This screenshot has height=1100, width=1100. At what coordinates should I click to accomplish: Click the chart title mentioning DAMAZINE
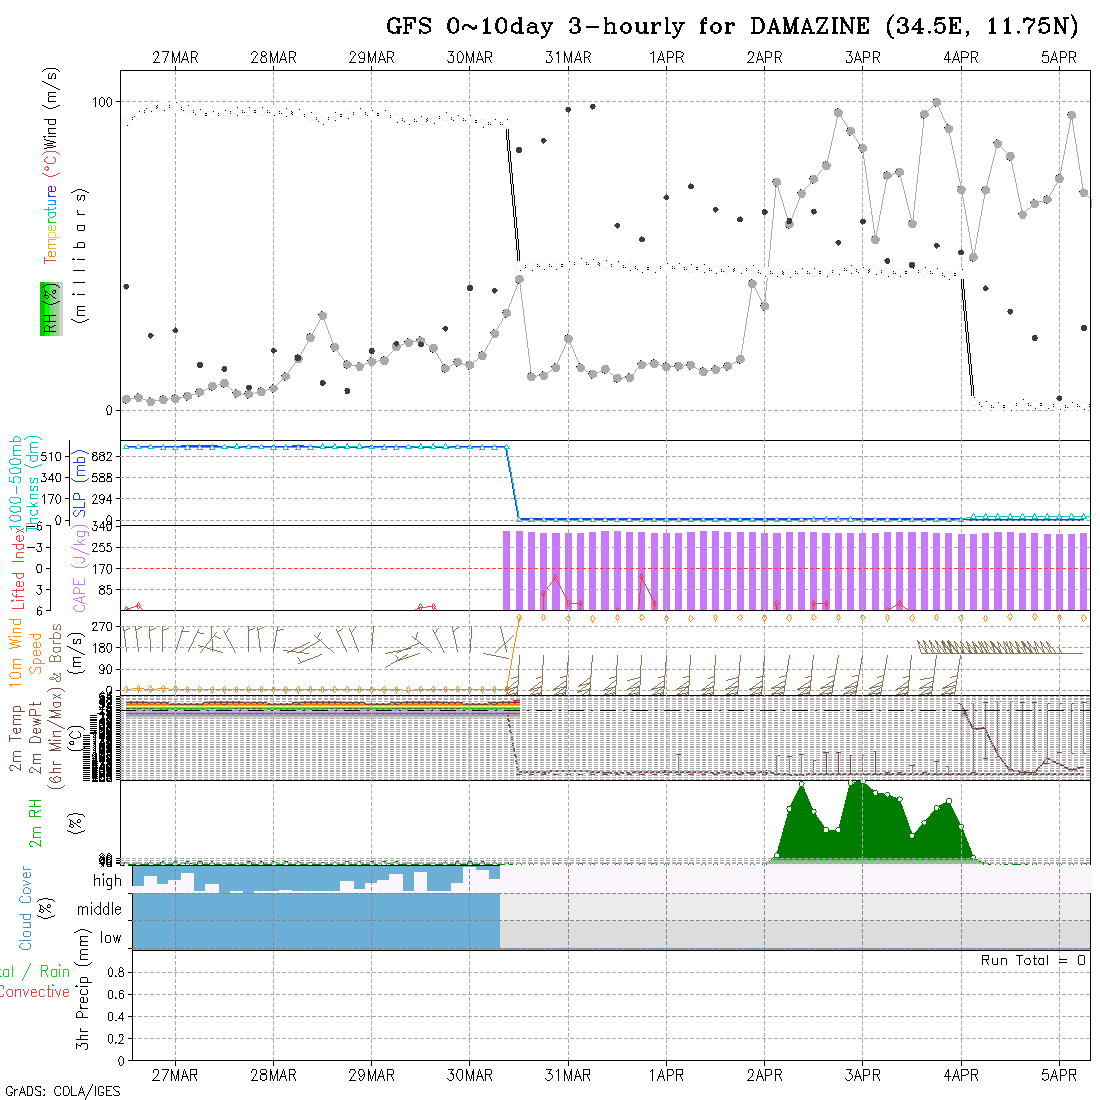tap(735, 26)
